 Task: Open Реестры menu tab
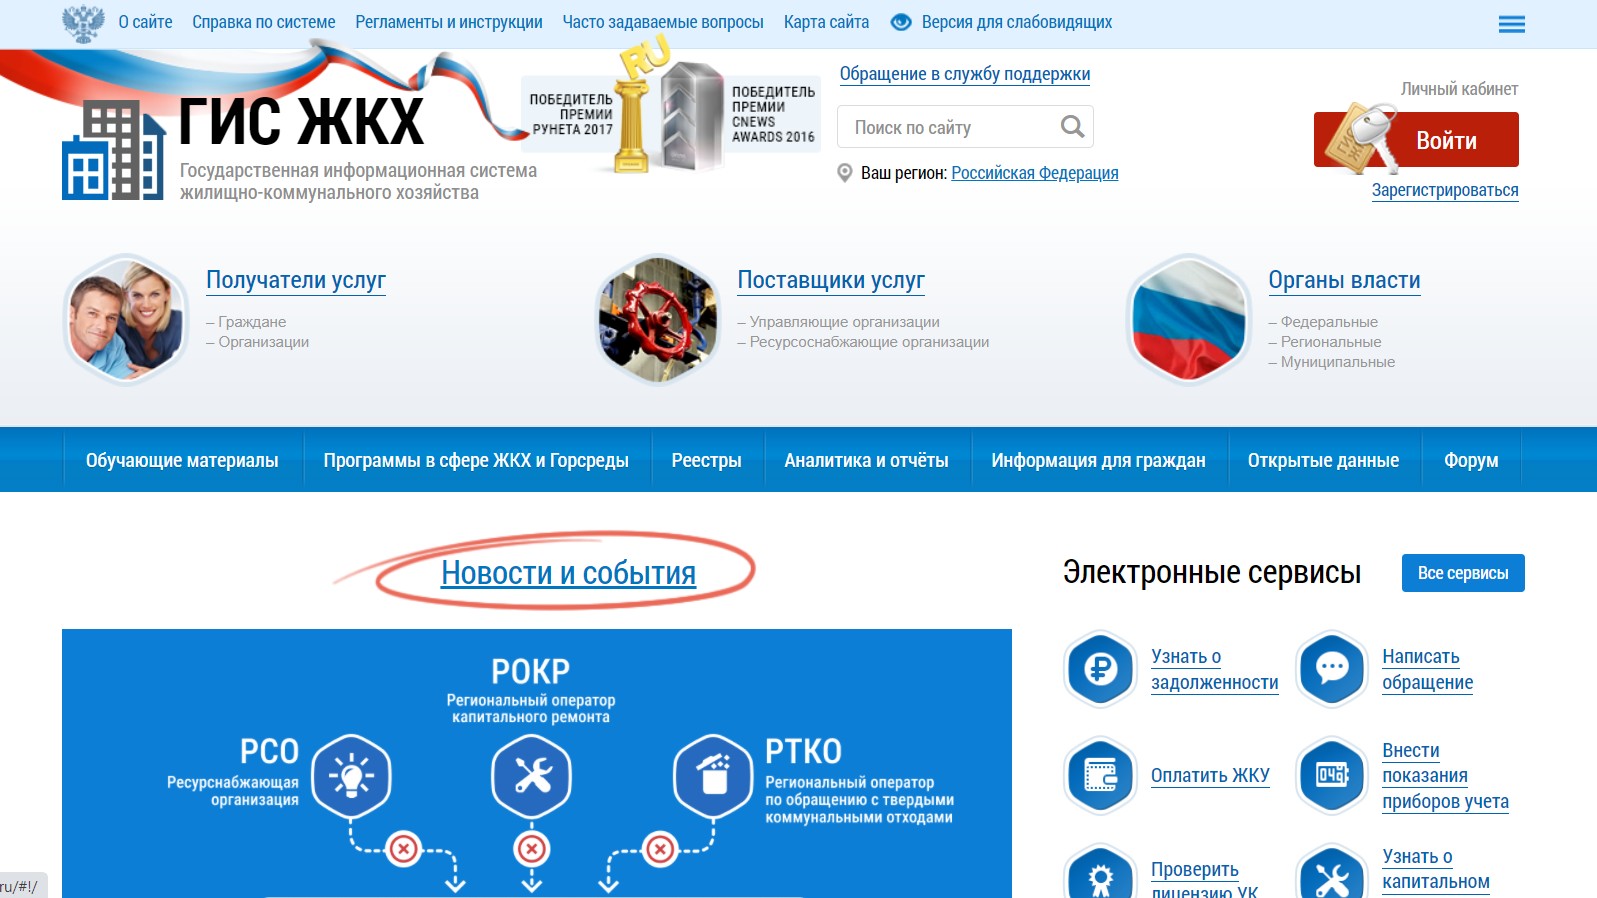(x=706, y=460)
